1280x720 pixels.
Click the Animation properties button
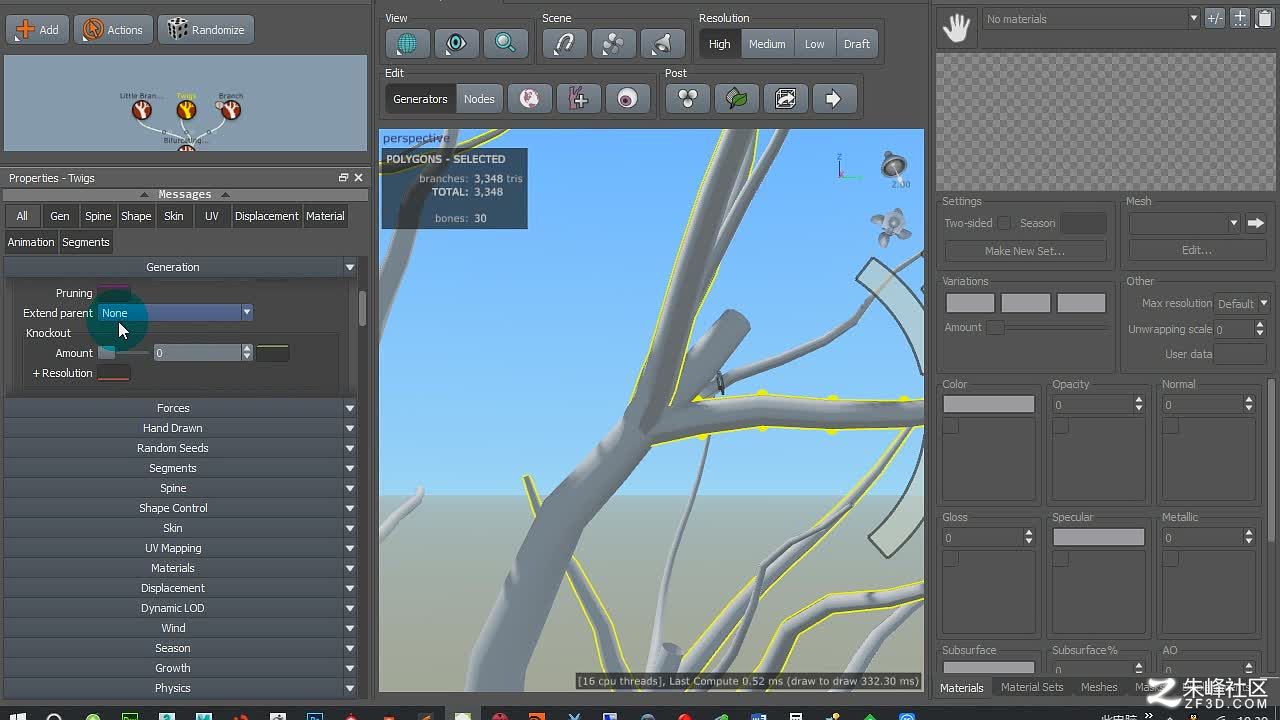[x=31, y=242]
